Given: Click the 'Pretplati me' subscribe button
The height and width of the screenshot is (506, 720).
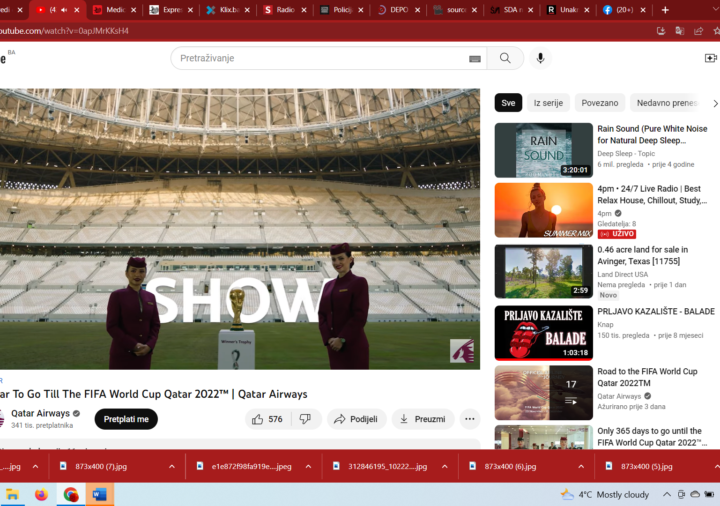Looking at the screenshot, I should click(x=126, y=419).
